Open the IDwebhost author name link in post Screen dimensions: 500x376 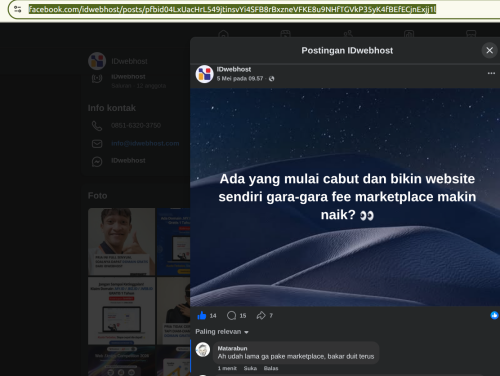[234, 69]
